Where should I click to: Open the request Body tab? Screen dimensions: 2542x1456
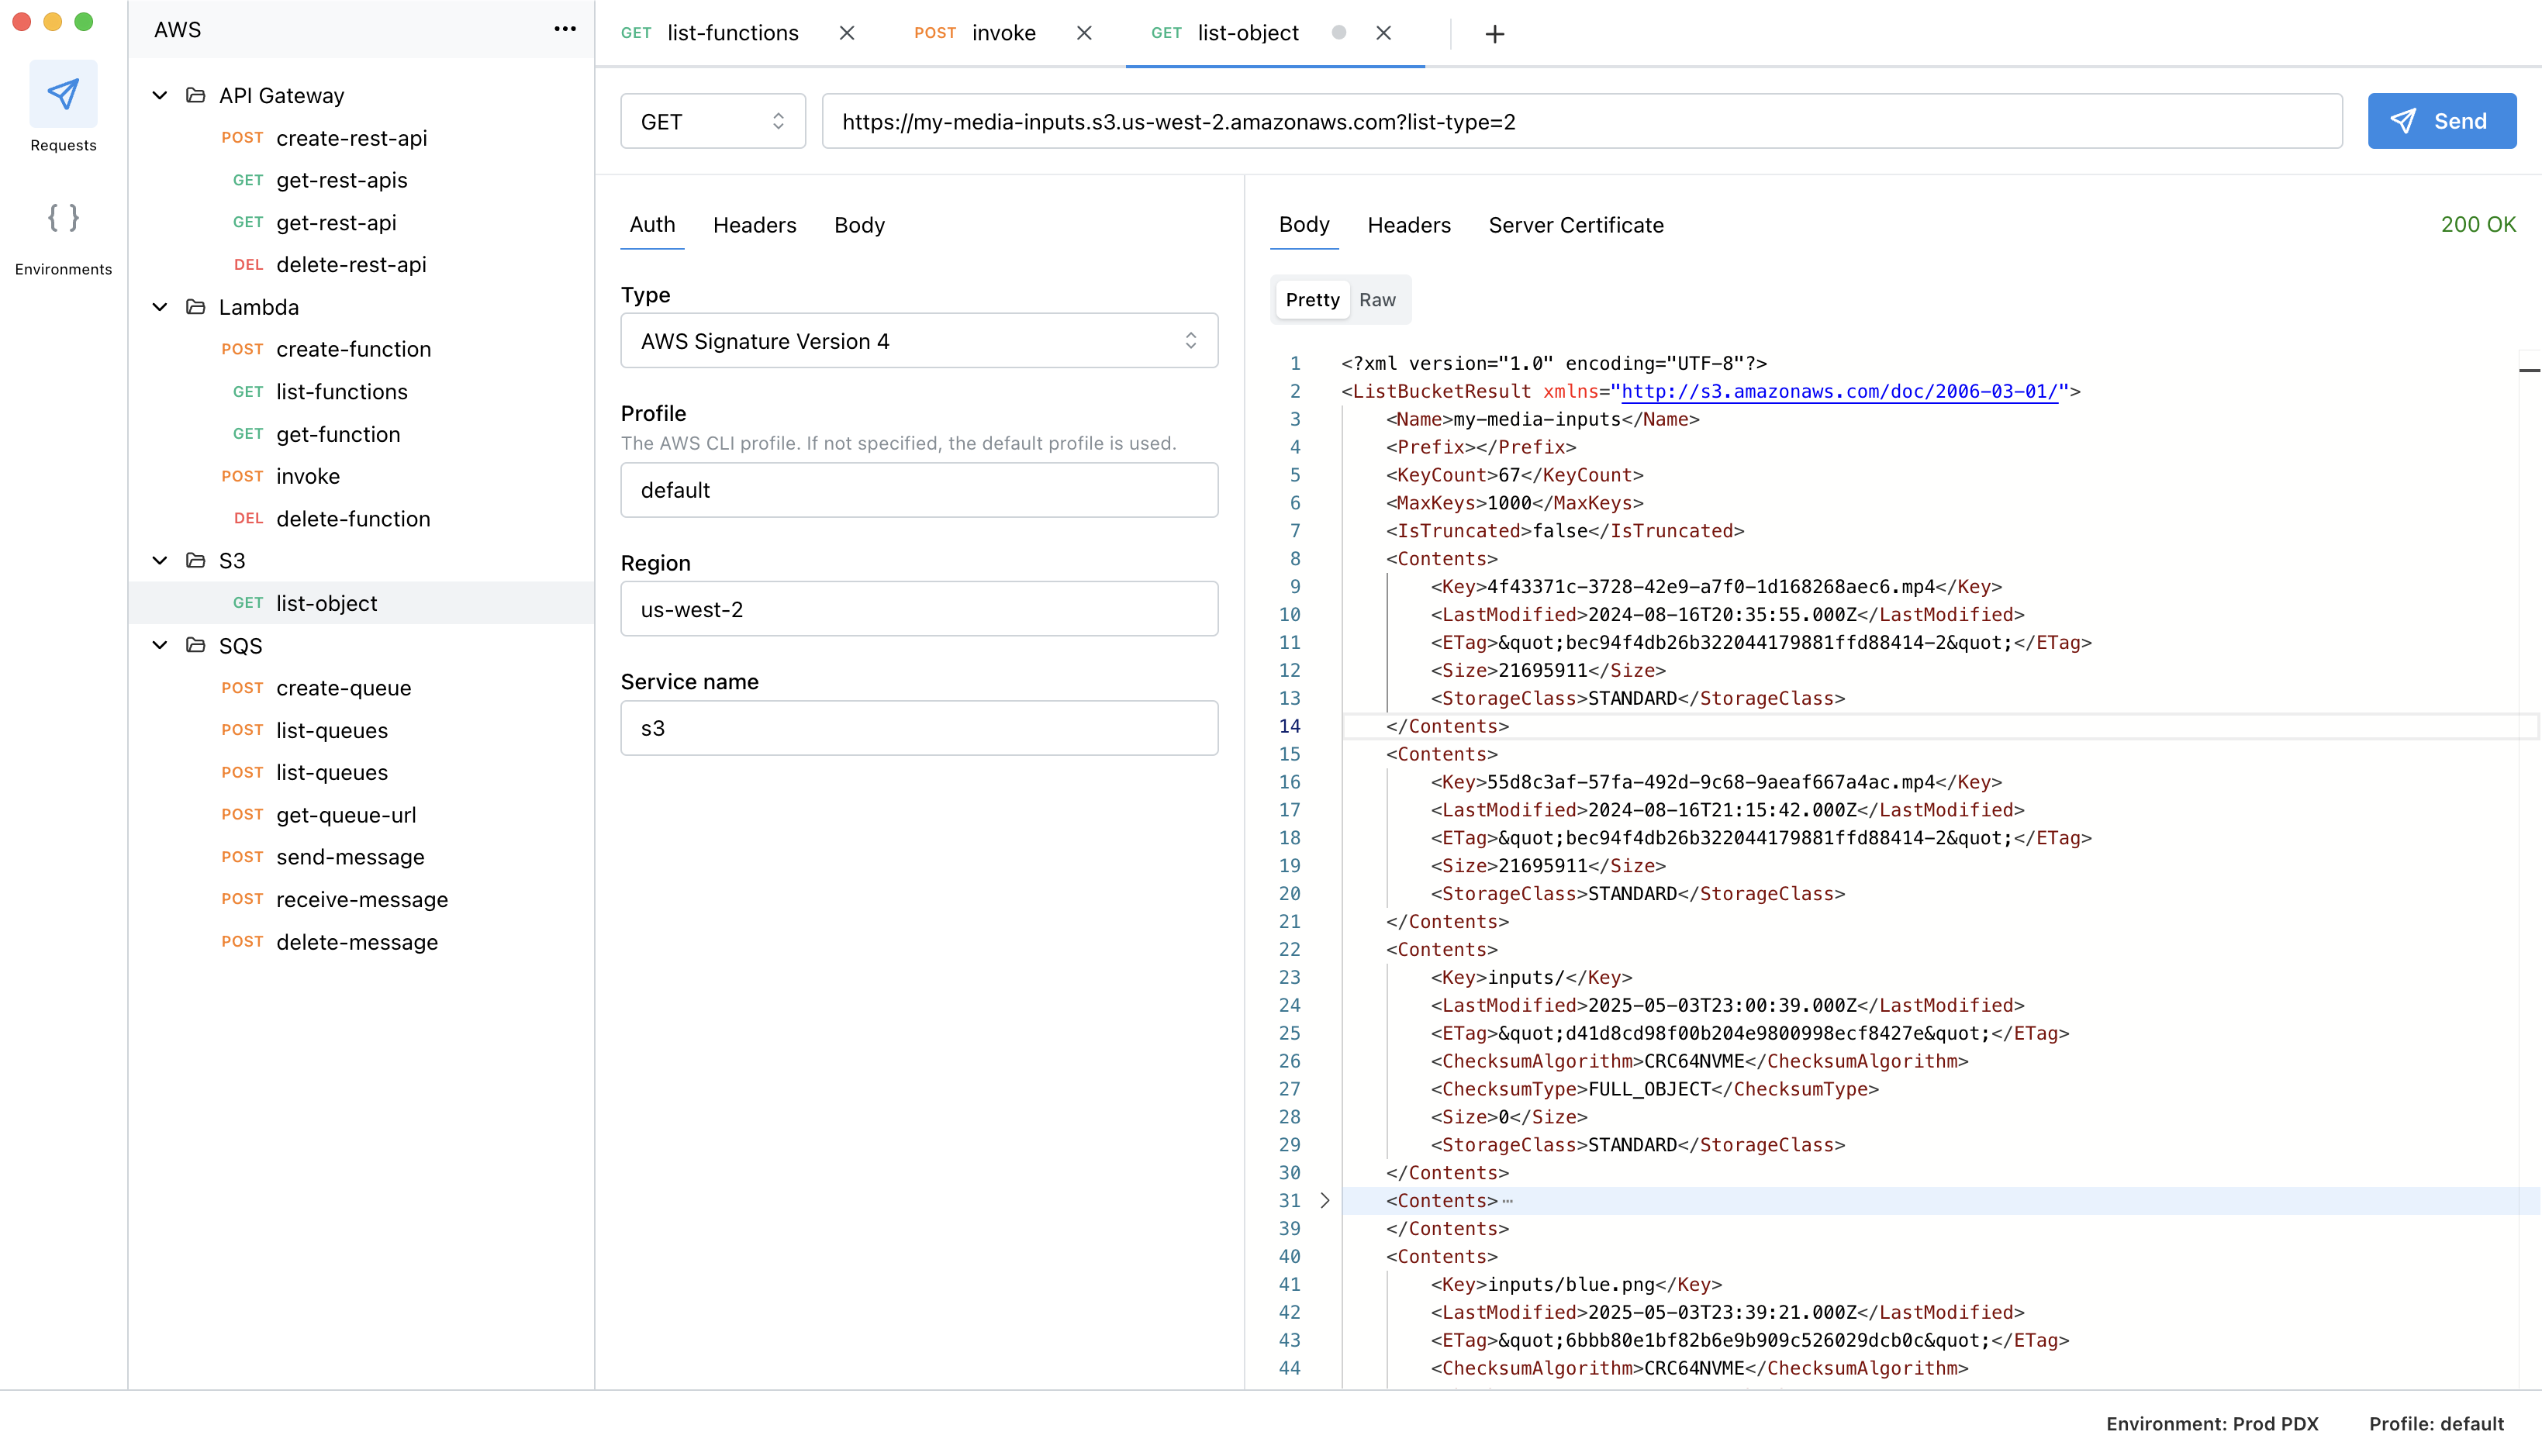[x=859, y=225]
